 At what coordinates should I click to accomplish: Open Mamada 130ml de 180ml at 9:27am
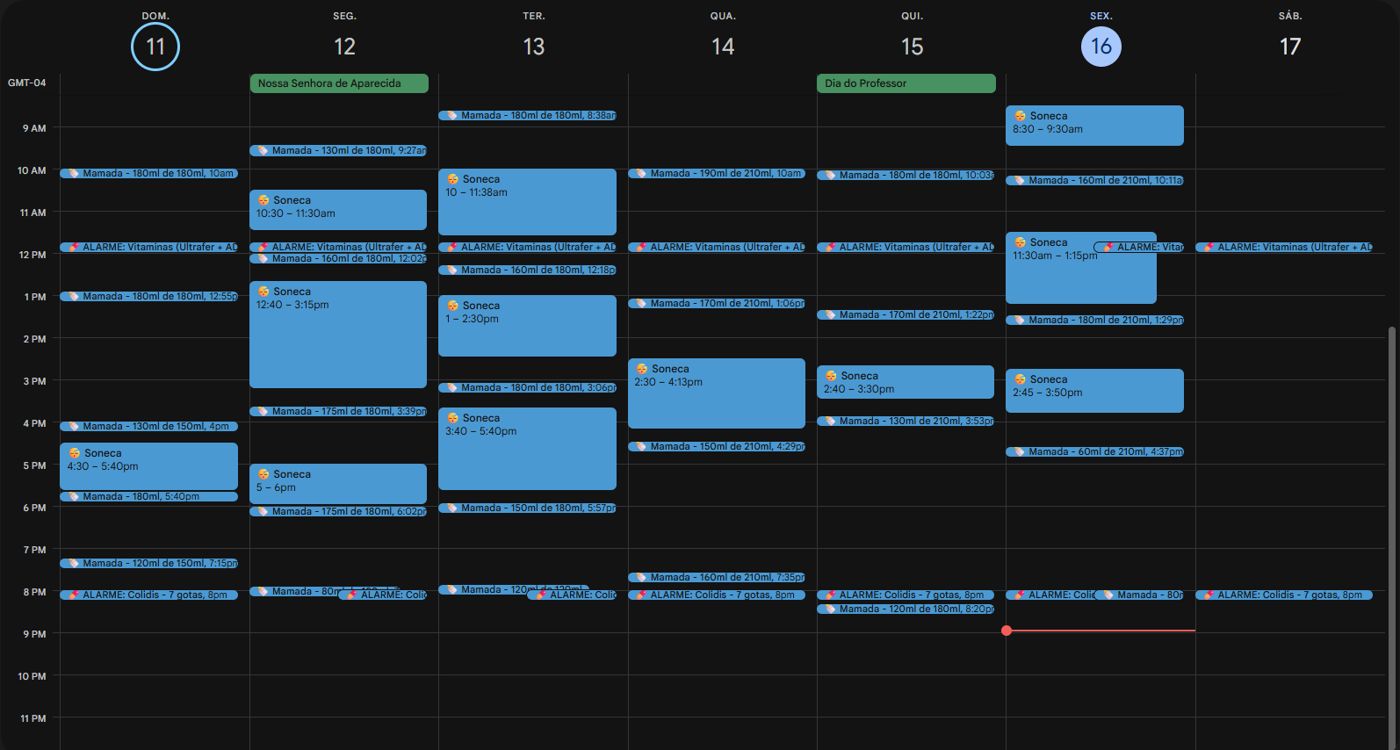point(338,151)
